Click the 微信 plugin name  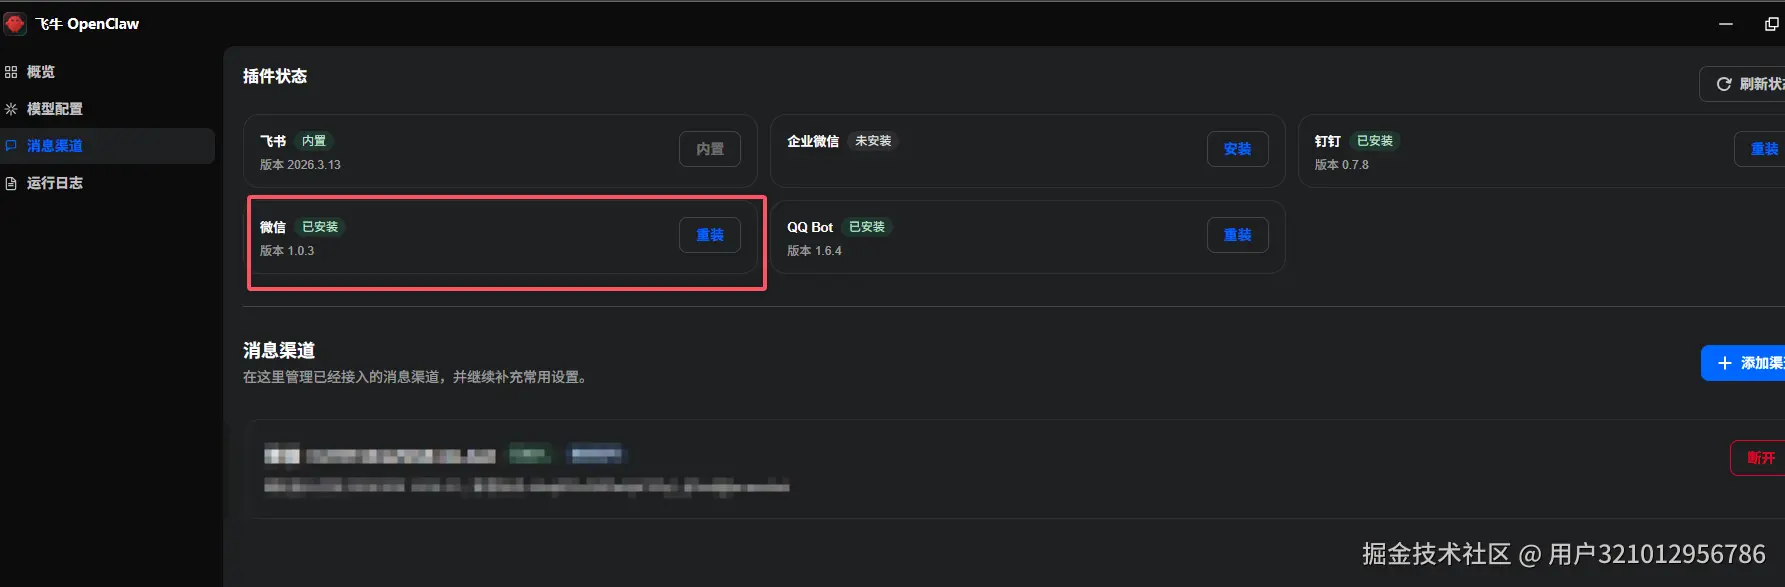pyautogui.click(x=273, y=227)
